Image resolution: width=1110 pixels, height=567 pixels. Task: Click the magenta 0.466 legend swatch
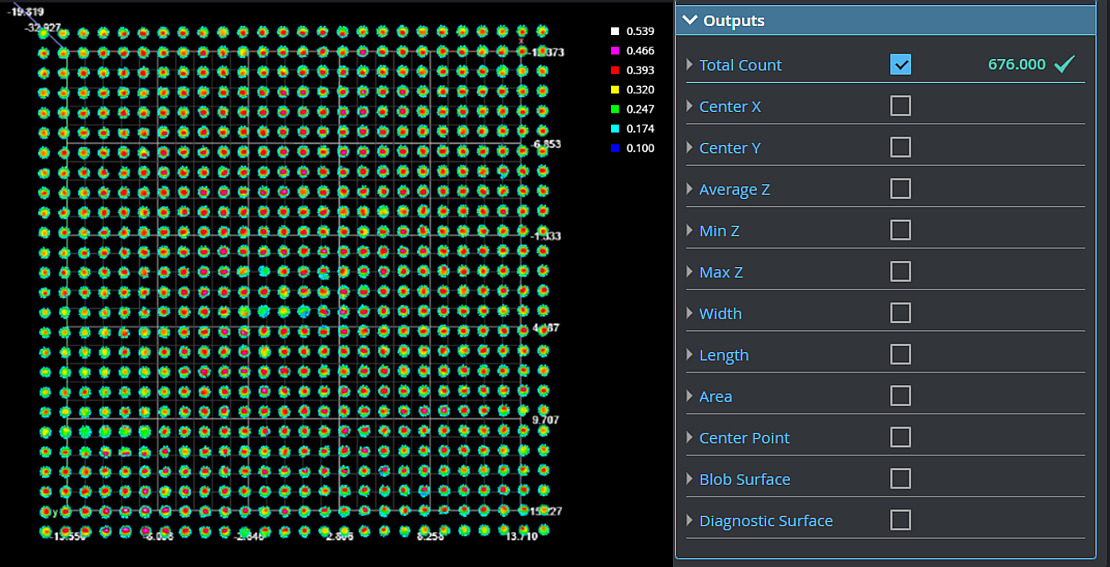click(x=615, y=51)
